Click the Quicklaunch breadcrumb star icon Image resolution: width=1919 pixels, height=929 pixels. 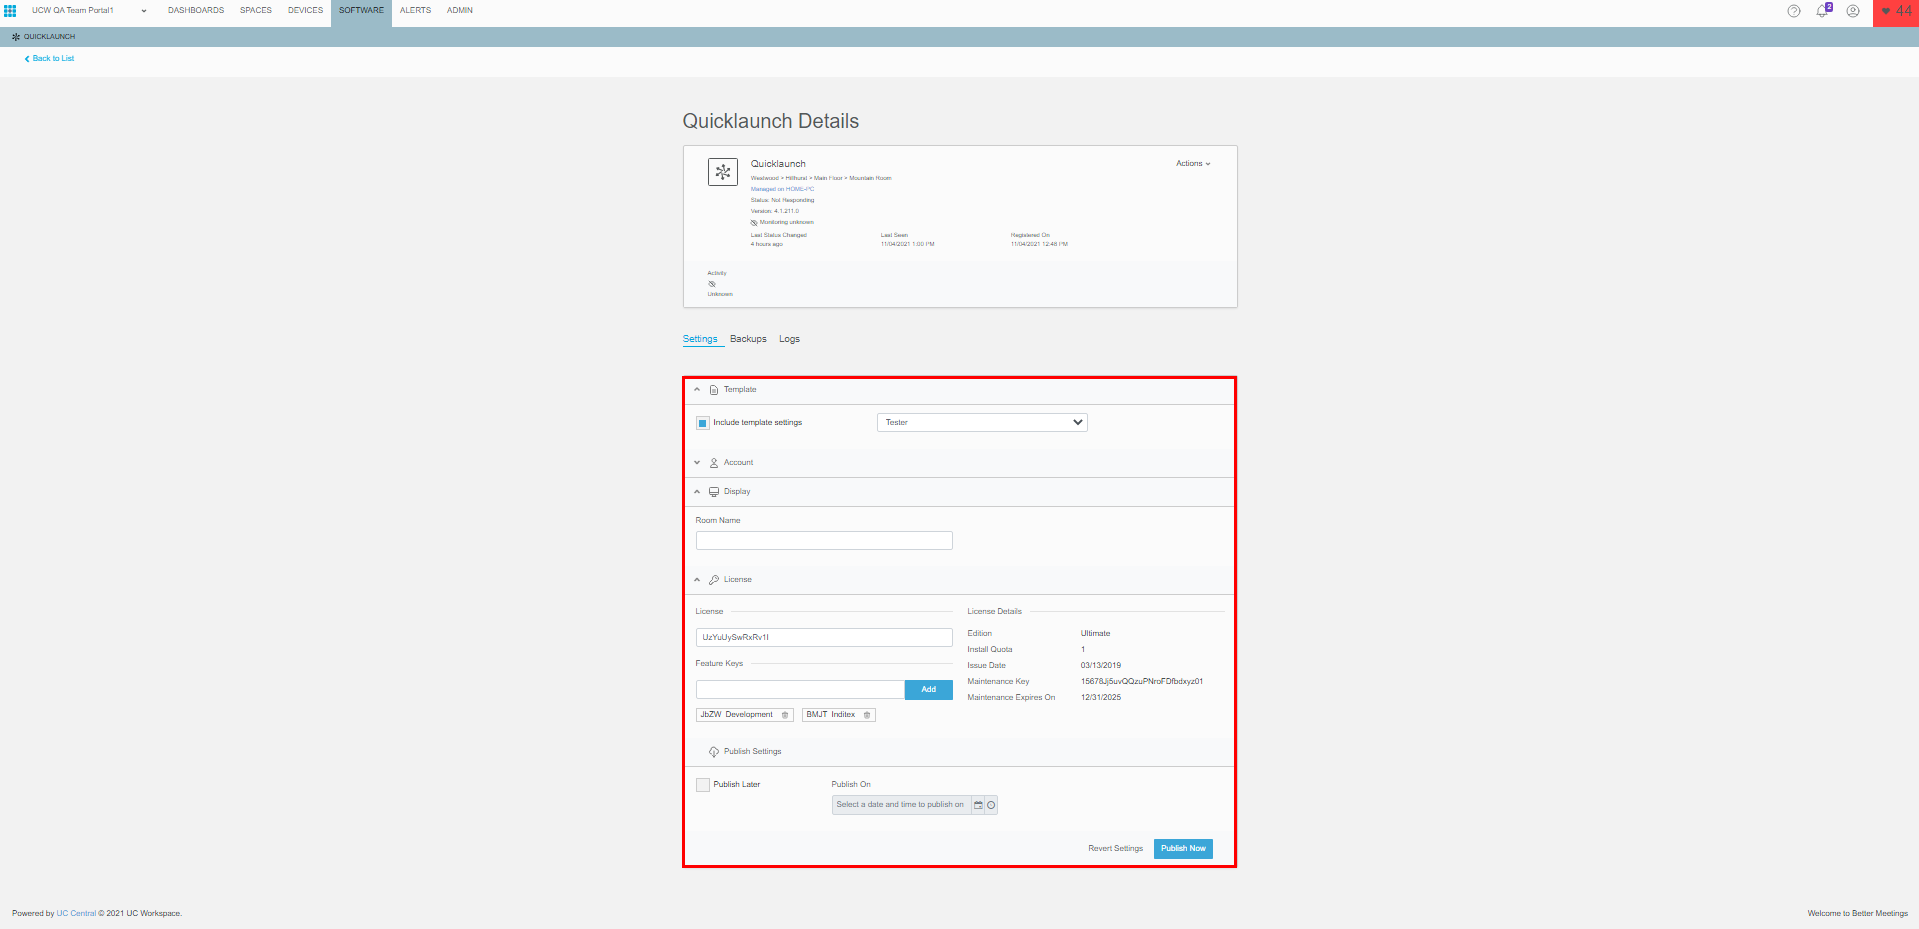[x=15, y=37]
